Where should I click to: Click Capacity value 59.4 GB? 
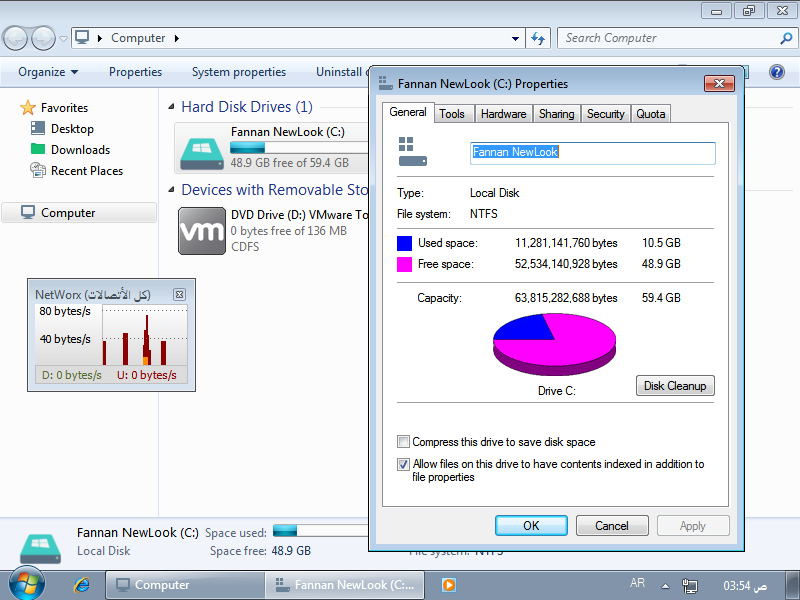tap(661, 297)
